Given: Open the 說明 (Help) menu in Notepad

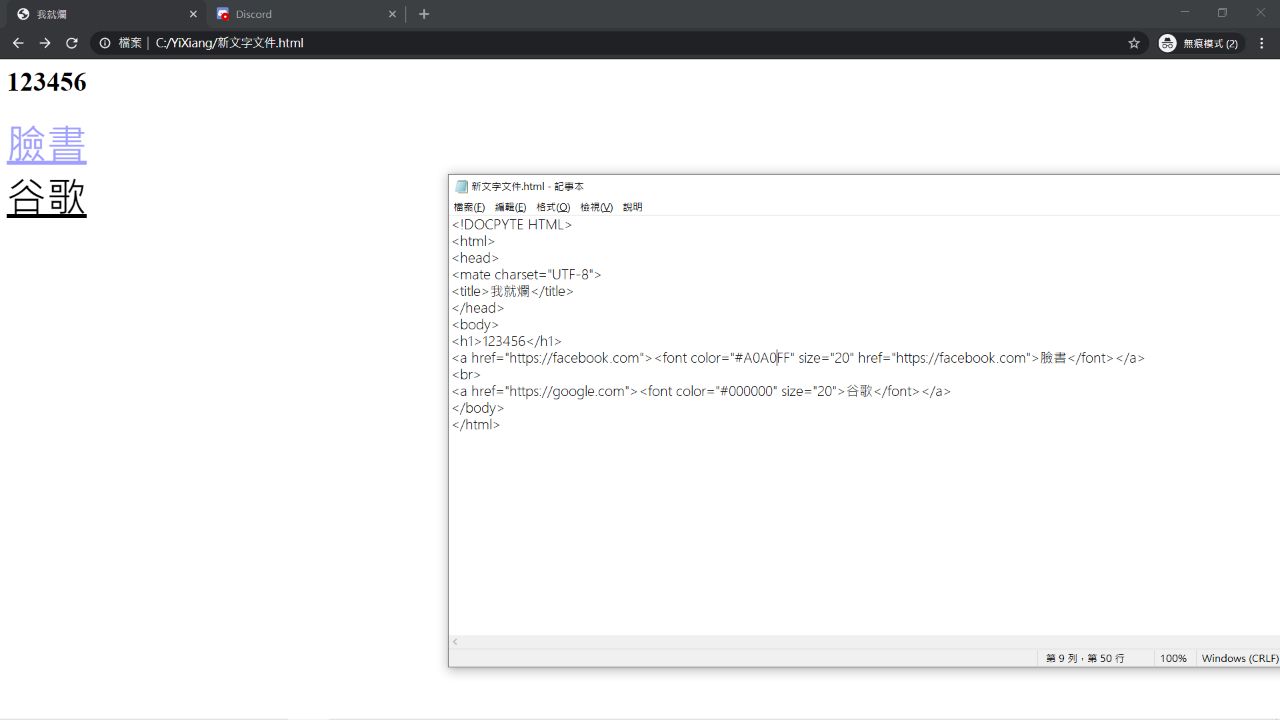Looking at the screenshot, I should (632, 207).
